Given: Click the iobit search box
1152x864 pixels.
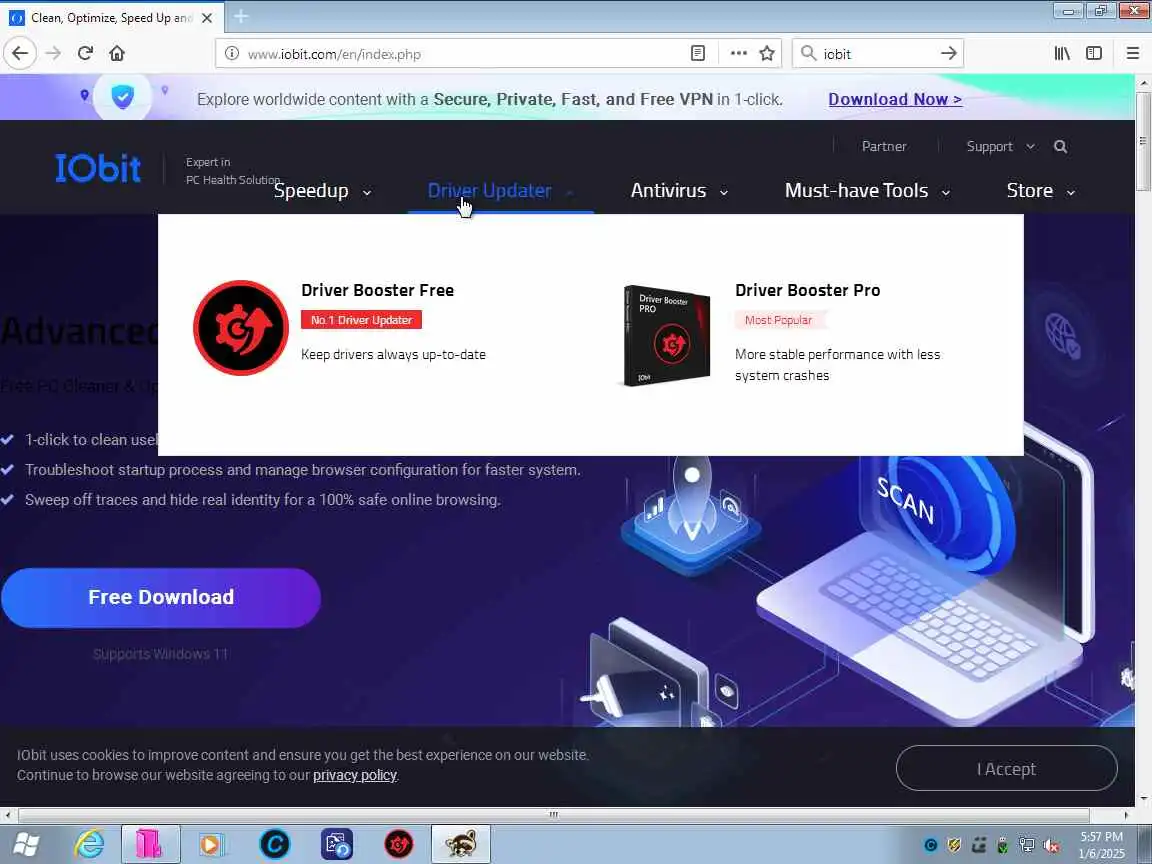Looking at the screenshot, I should [x=878, y=54].
